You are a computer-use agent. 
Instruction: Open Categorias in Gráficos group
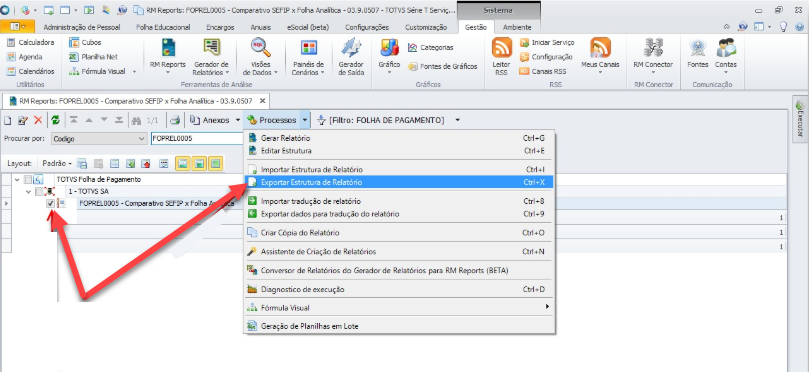click(x=431, y=47)
